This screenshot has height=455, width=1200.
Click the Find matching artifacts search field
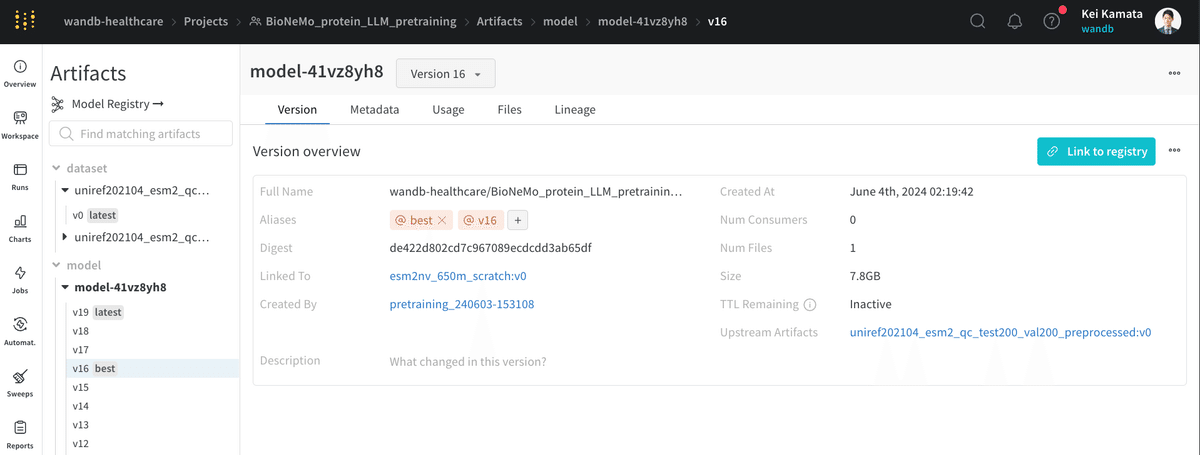[x=141, y=134]
